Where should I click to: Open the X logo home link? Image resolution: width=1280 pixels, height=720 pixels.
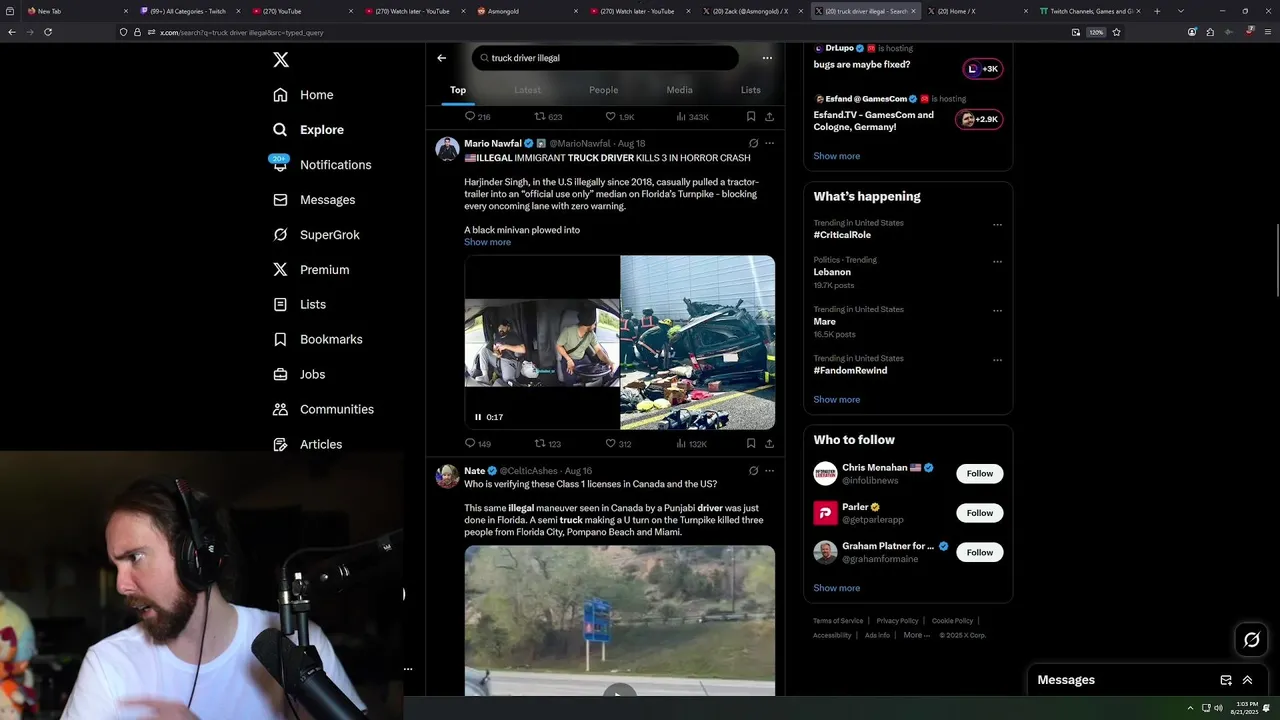click(281, 60)
